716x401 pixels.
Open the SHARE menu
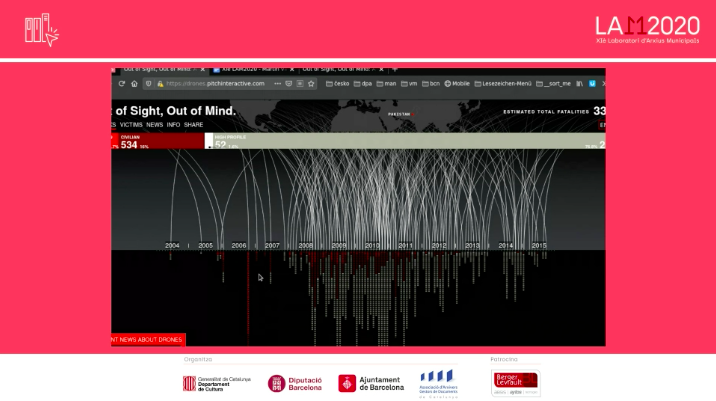point(194,125)
